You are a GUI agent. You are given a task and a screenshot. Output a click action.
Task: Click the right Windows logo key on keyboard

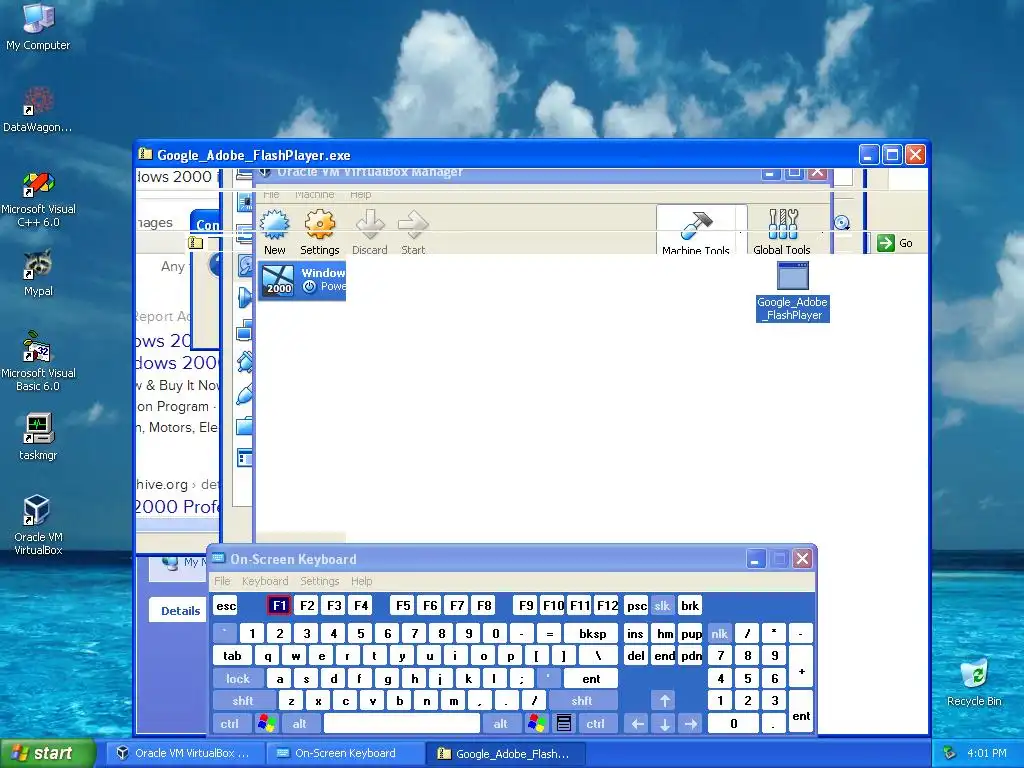(x=537, y=724)
